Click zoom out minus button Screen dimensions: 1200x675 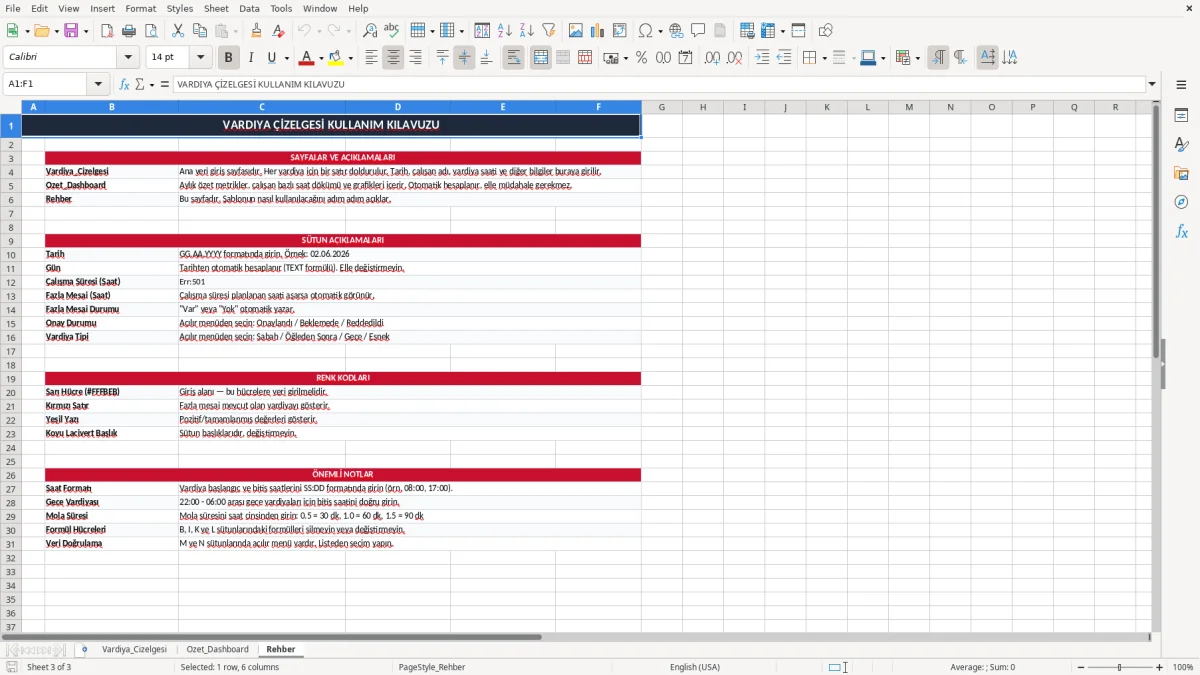[1079, 667]
